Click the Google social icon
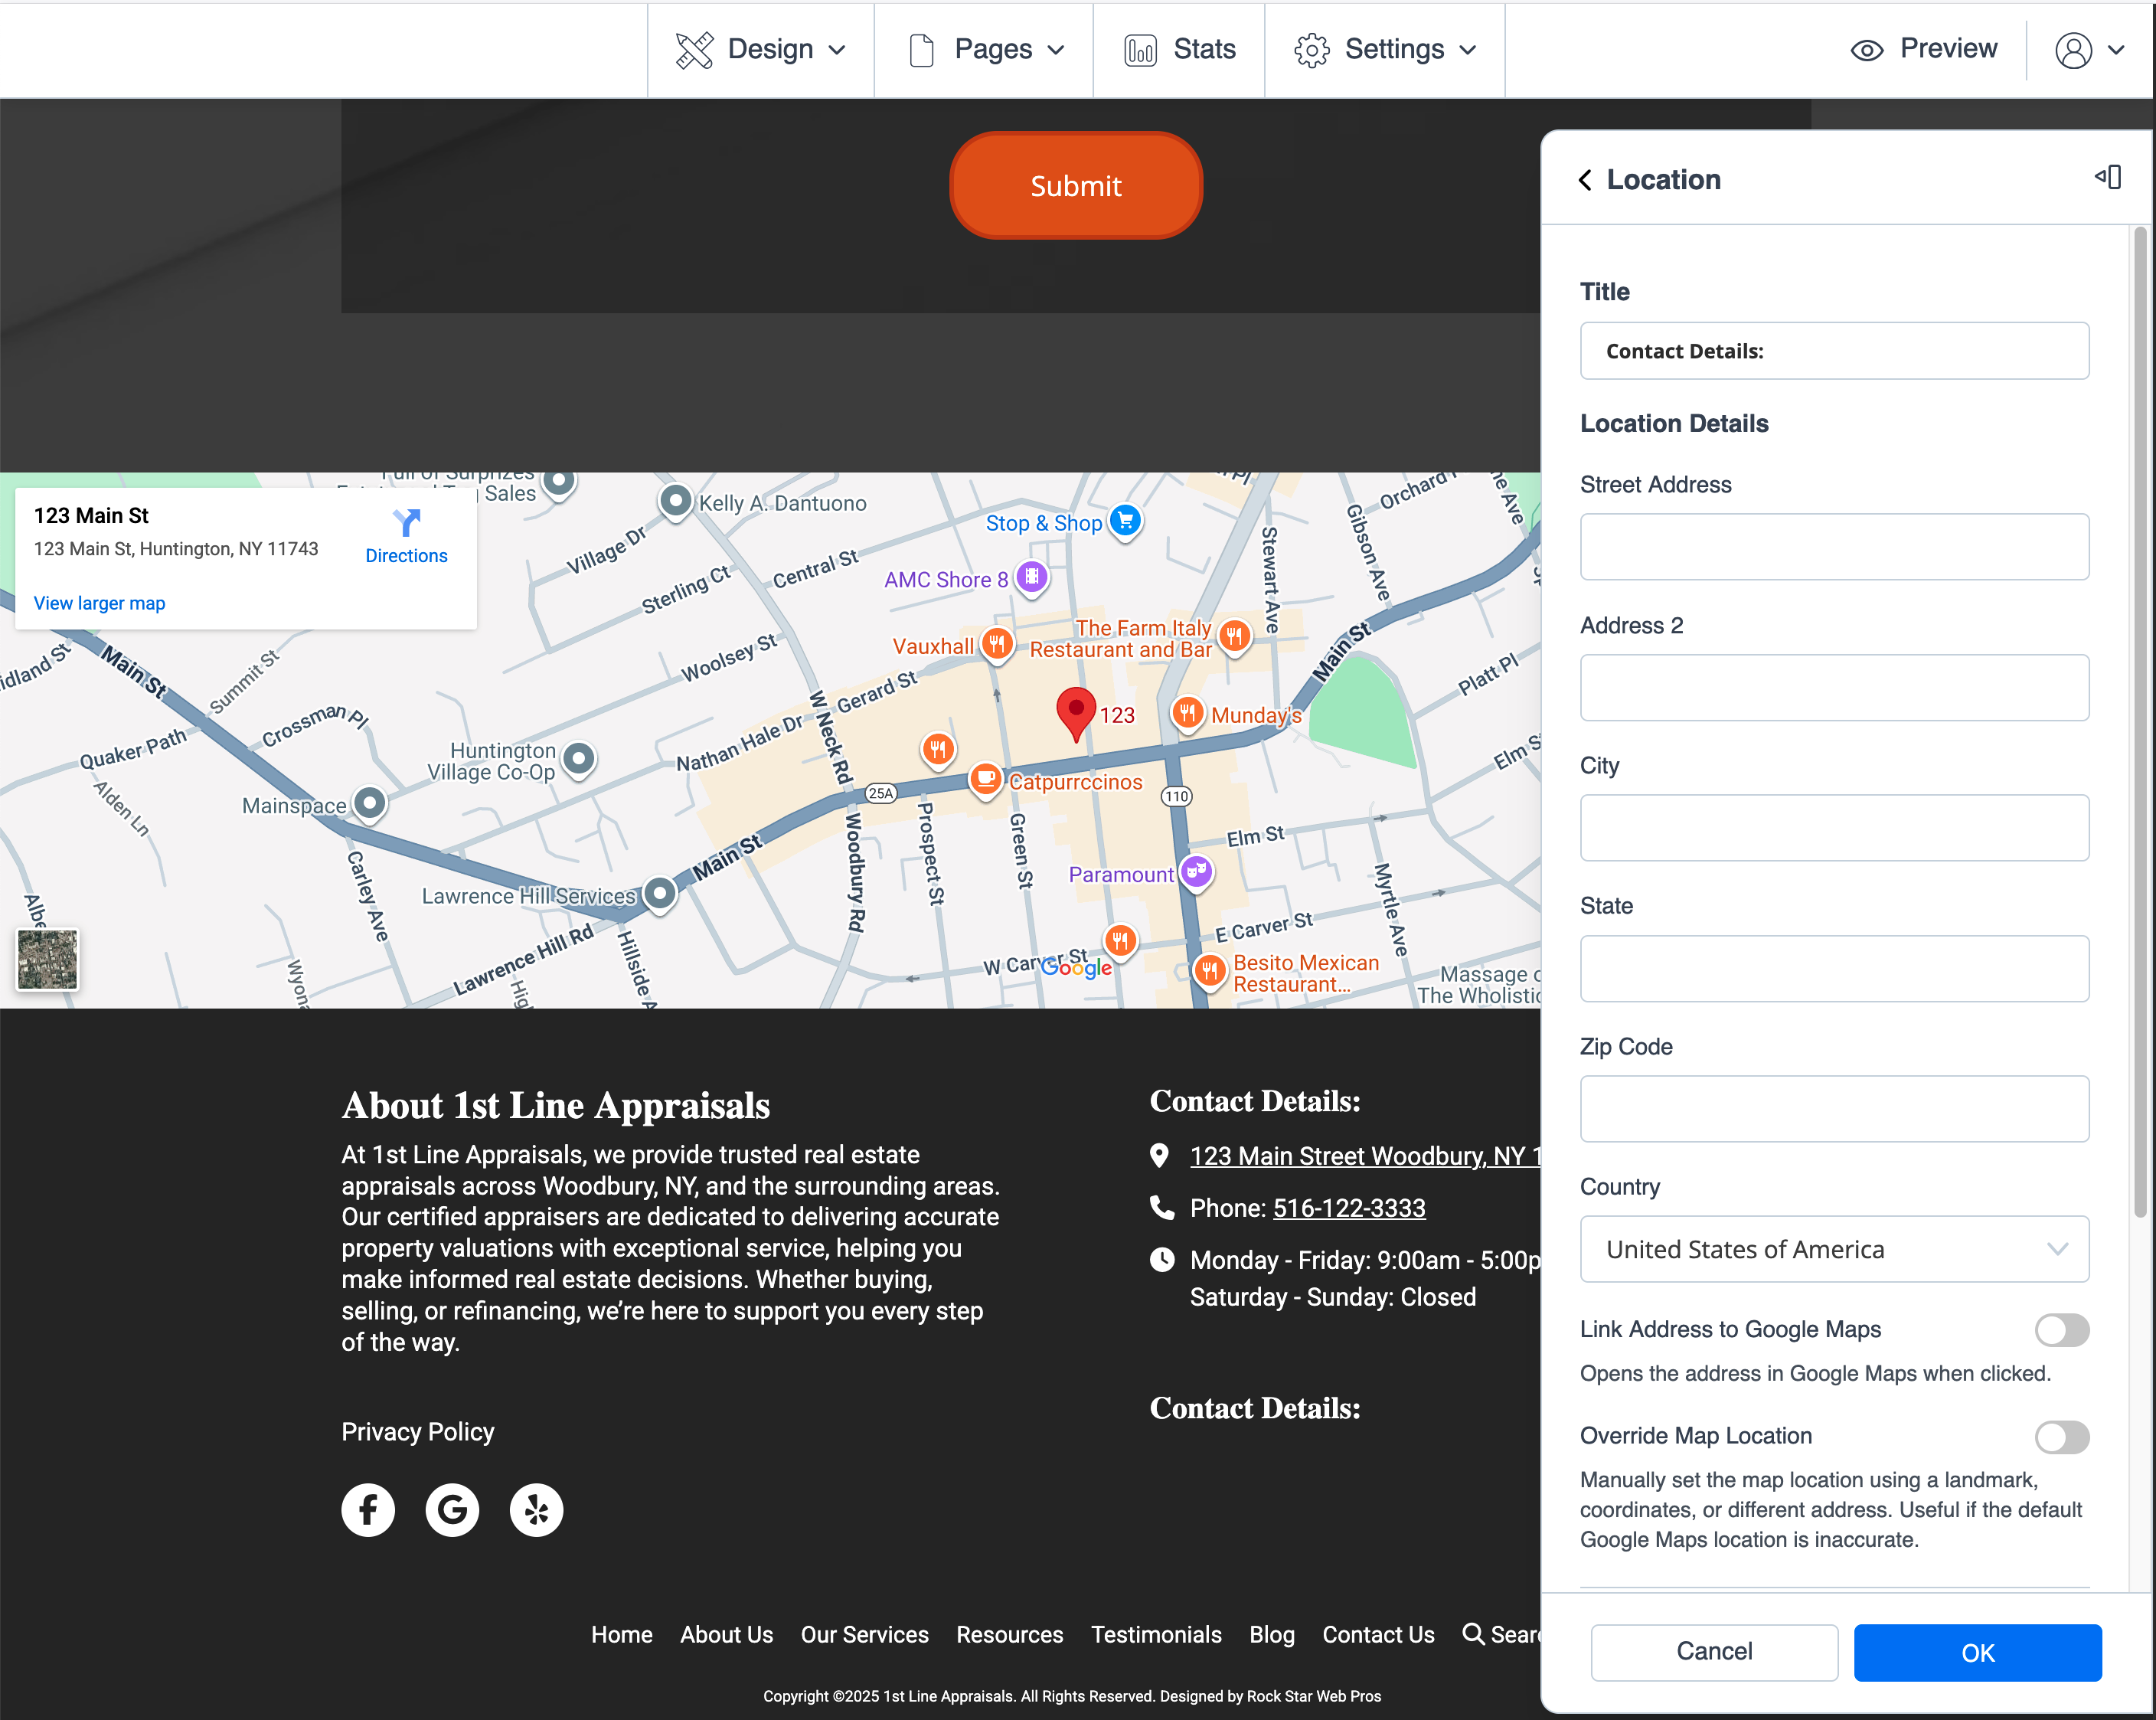 452,1510
